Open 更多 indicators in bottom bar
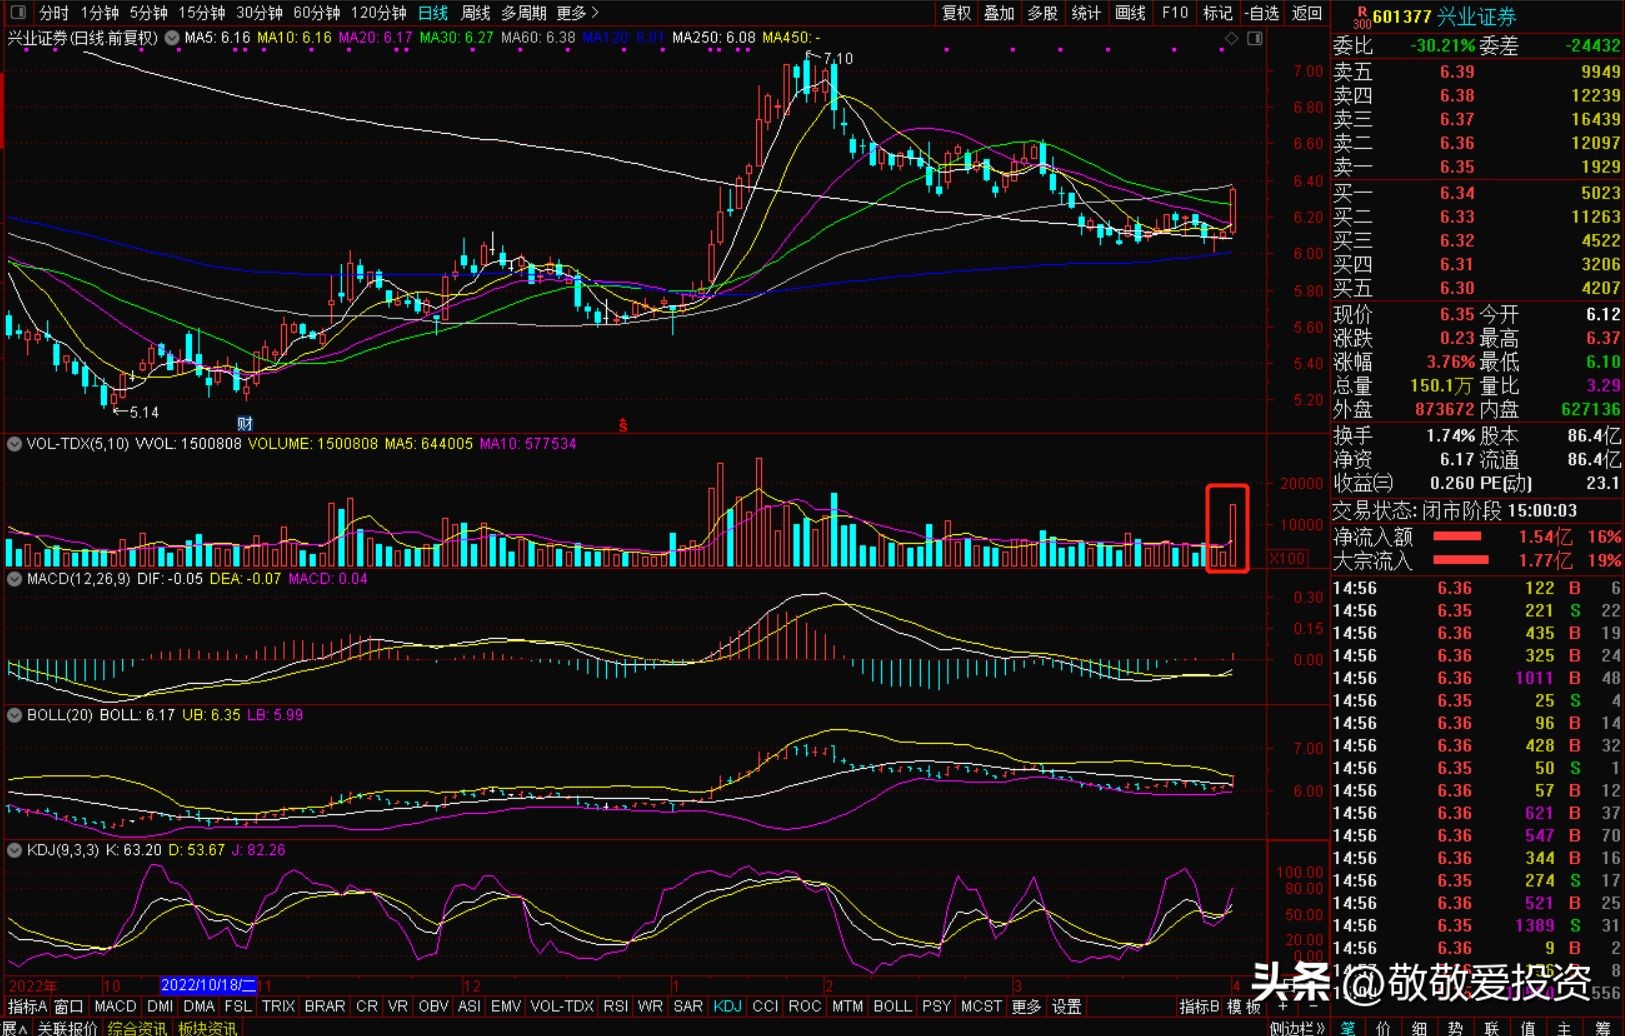 tap(1026, 1007)
